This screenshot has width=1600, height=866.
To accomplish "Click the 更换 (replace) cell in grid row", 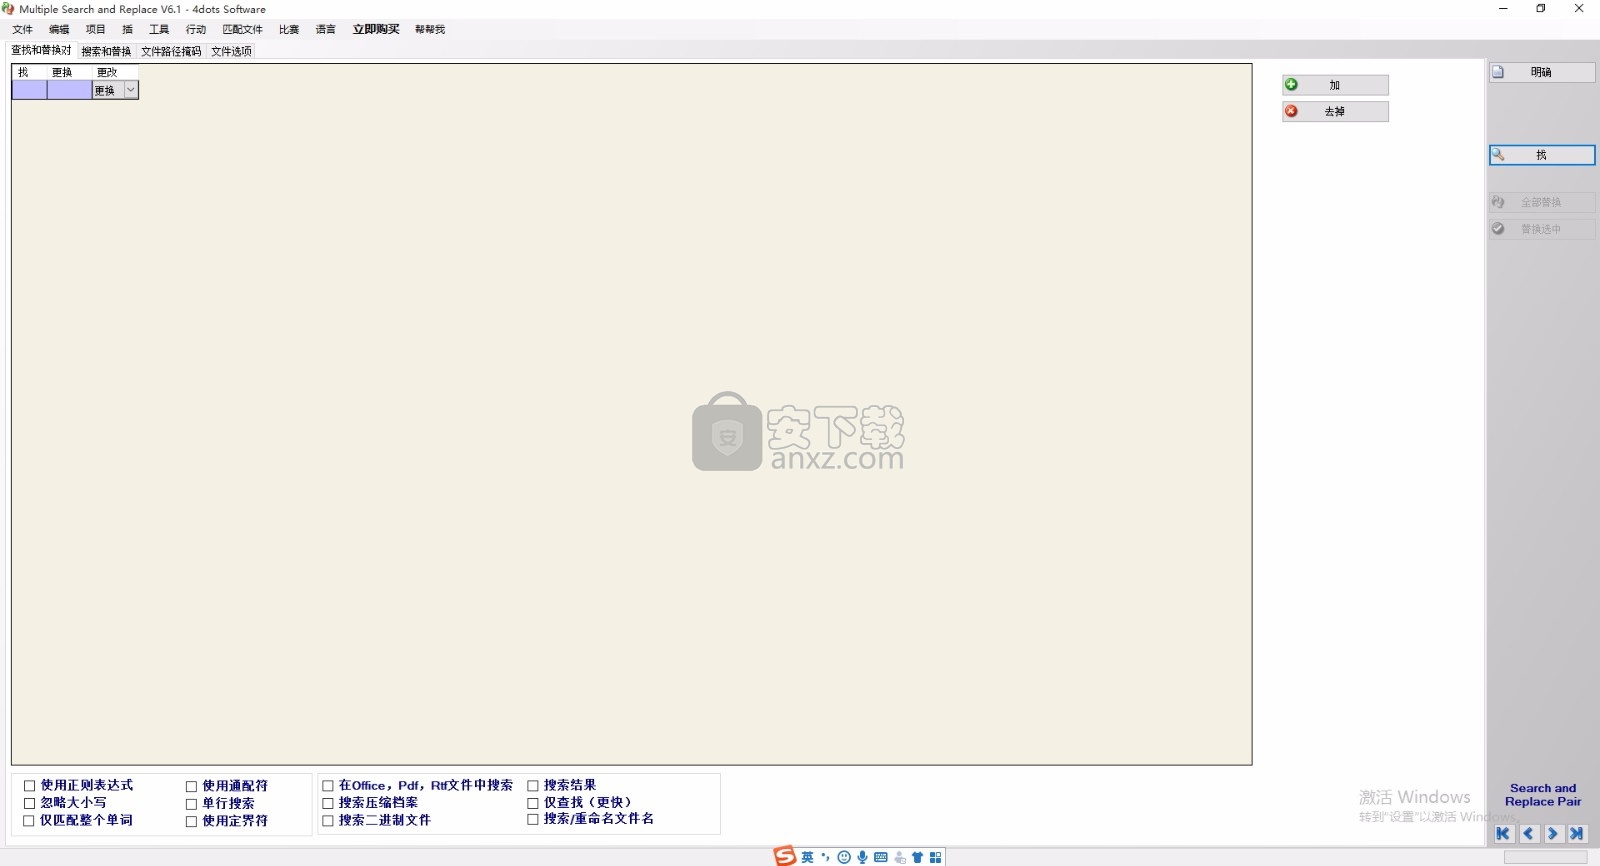I will [69, 90].
